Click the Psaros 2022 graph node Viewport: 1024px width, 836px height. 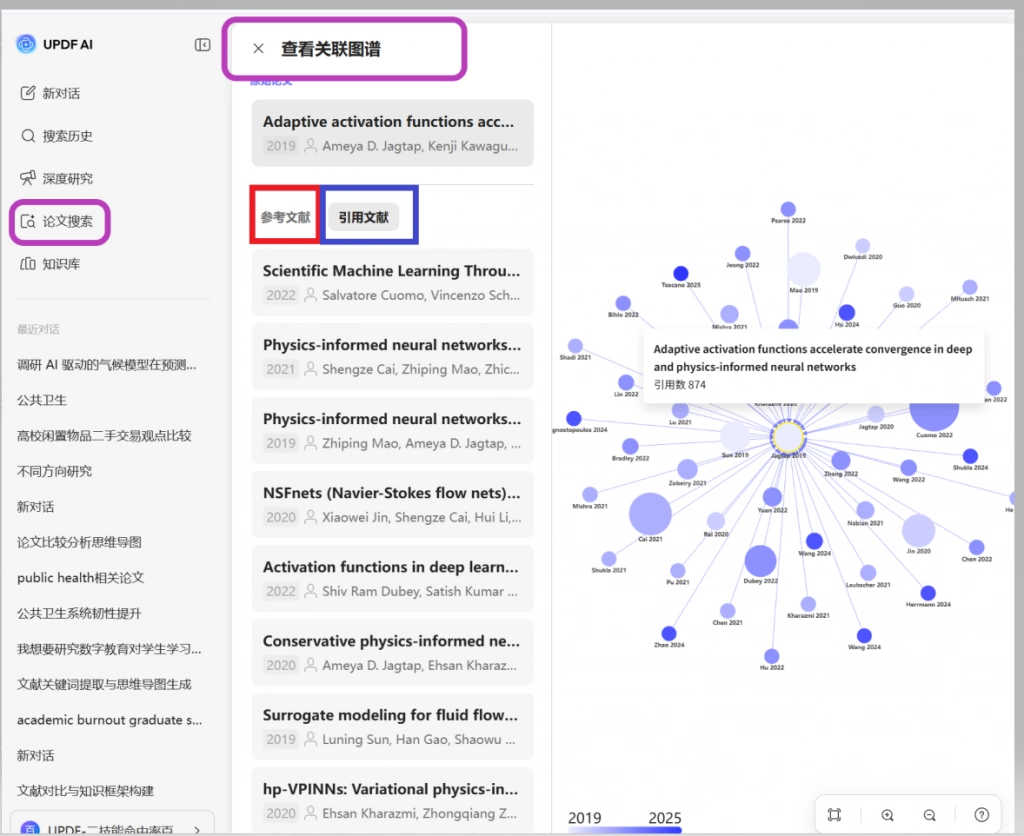[x=788, y=209]
